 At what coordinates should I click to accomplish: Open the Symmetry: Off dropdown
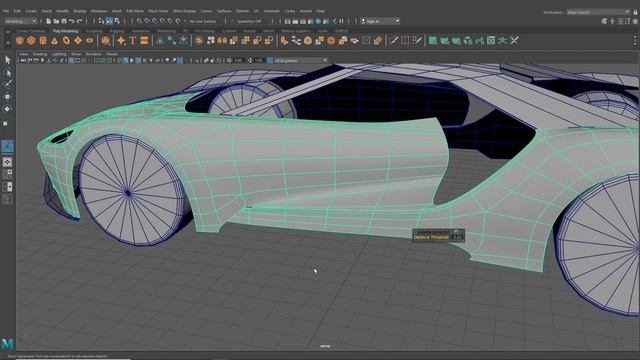249,21
